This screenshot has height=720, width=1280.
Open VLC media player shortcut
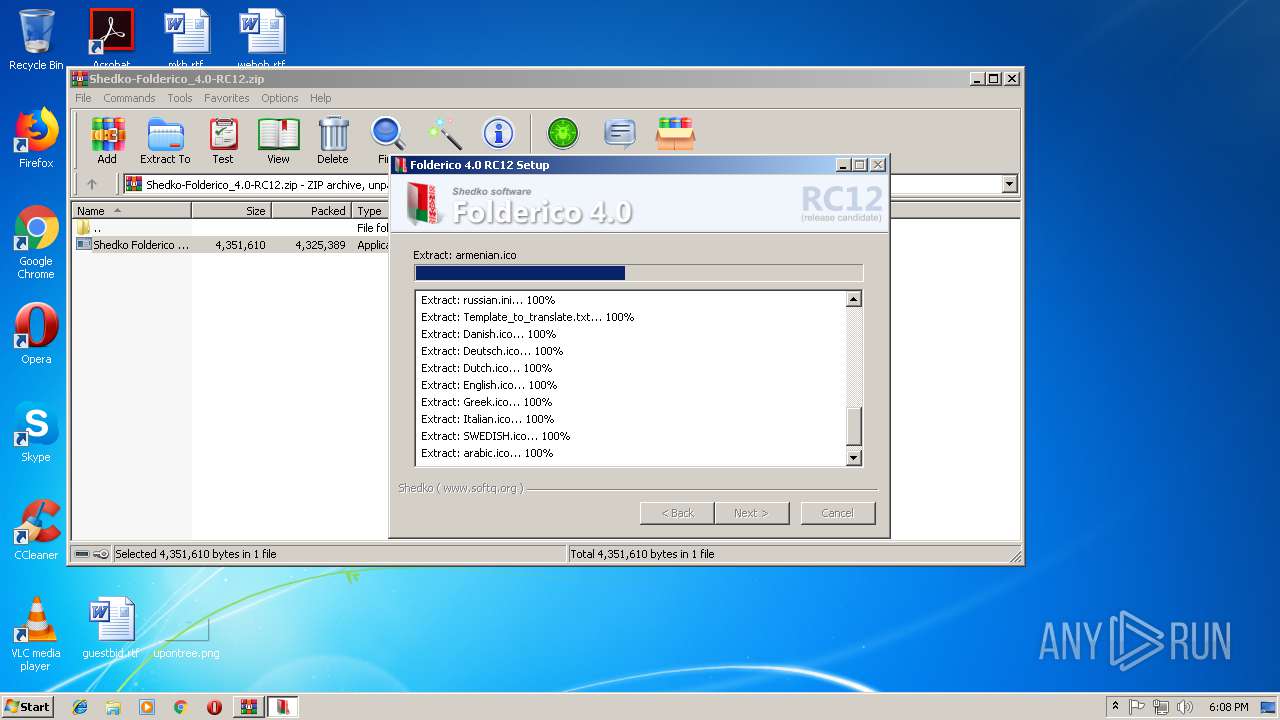(36, 634)
